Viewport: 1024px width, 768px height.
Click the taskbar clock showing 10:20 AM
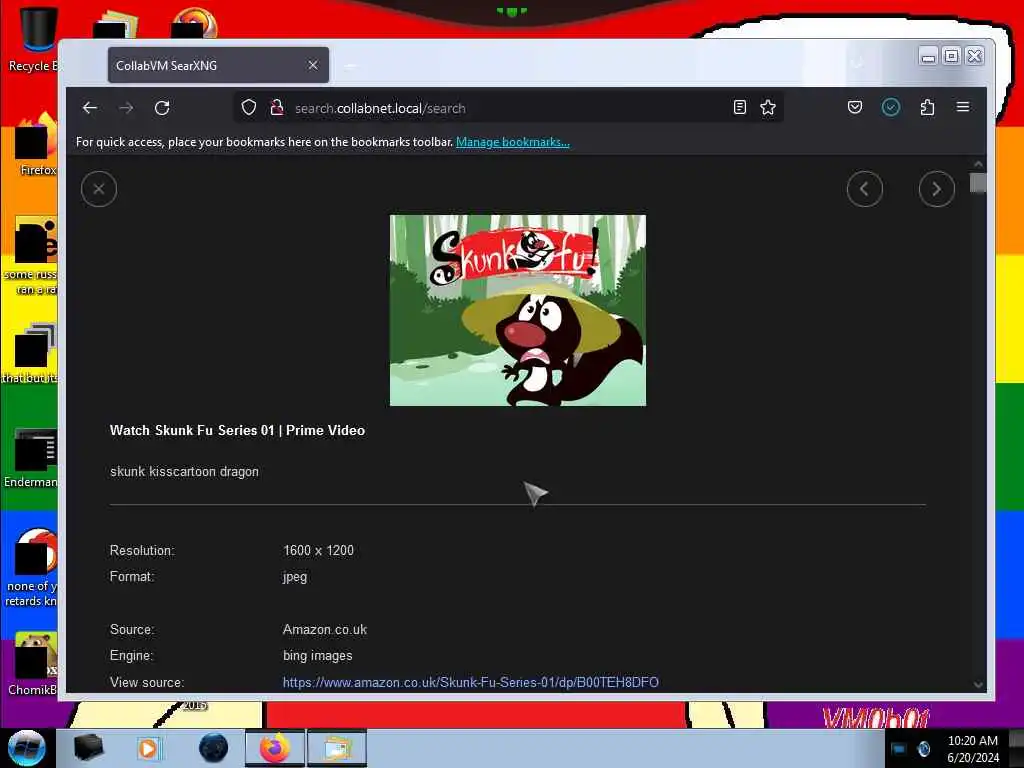click(x=972, y=748)
